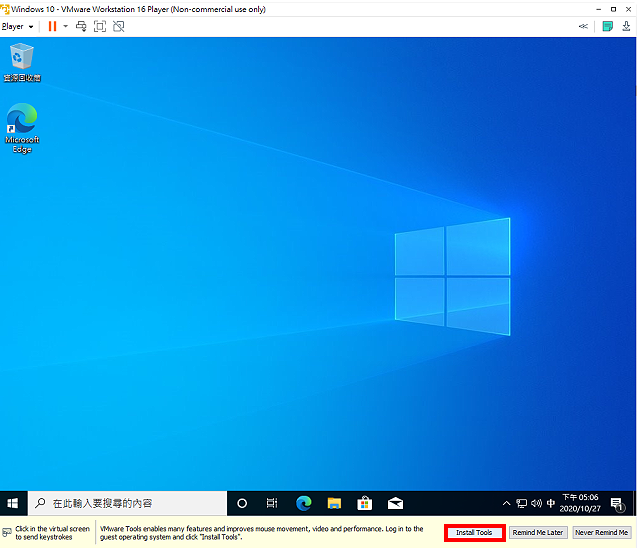Screen dimensions: 638x548
Task: Click the Remind Me Later button
Action: coord(538,533)
